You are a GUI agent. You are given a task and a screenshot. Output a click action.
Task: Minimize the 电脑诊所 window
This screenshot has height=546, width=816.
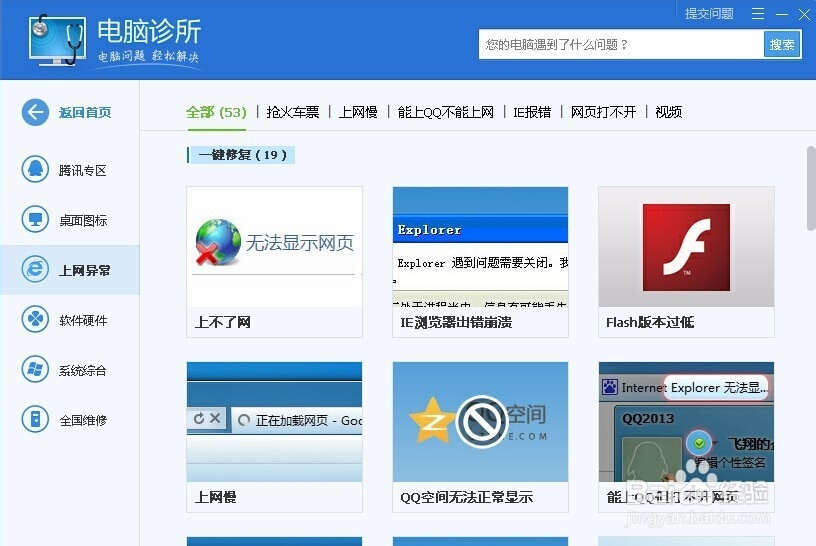click(x=782, y=15)
